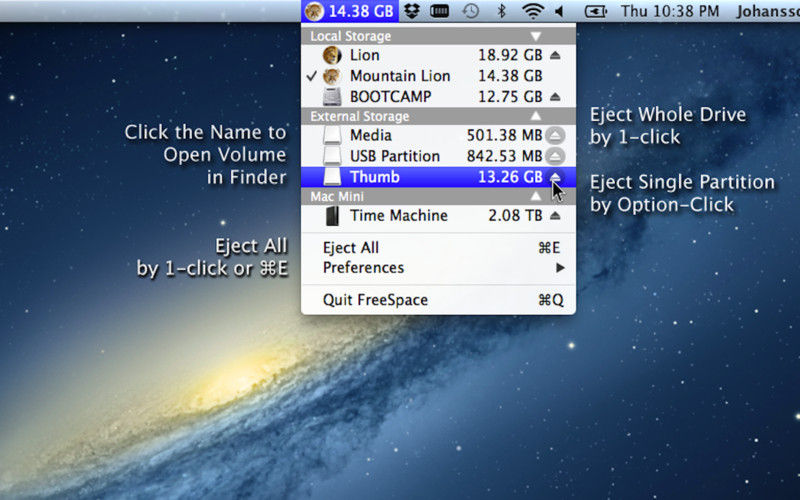Screen dimensions: 800x500
Task: Toggle the Mountain Lion checkmark
Action: click(312, 76)
